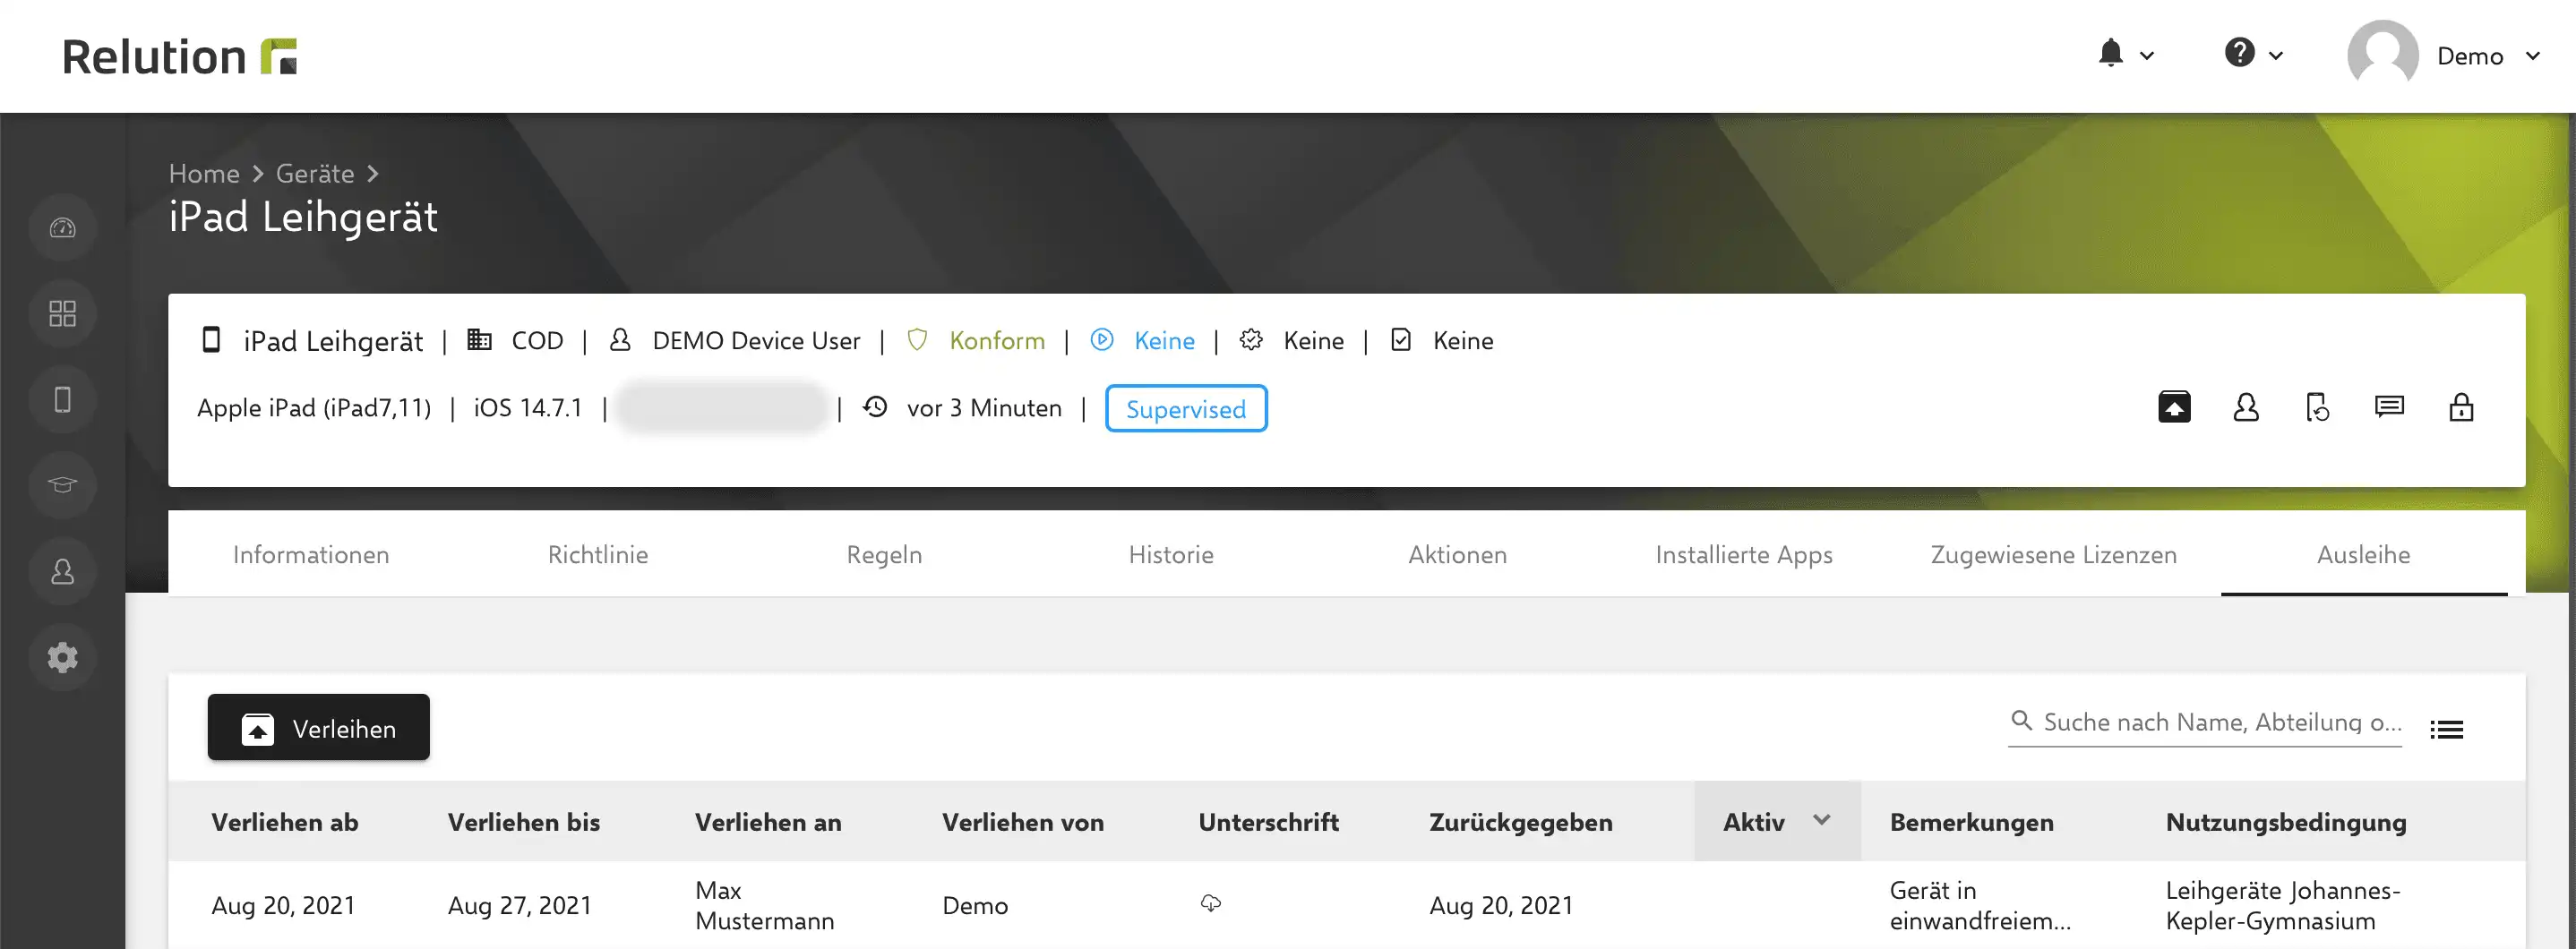Click the Max Mustermann cell
Image resolution: width=2576 pixels, height=949 pixels.
click(765, 905)
